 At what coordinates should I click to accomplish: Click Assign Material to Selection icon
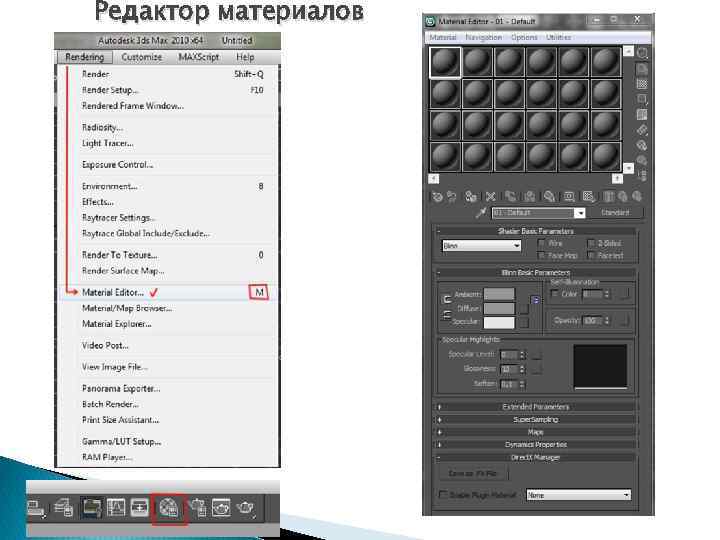pos(471,197)
